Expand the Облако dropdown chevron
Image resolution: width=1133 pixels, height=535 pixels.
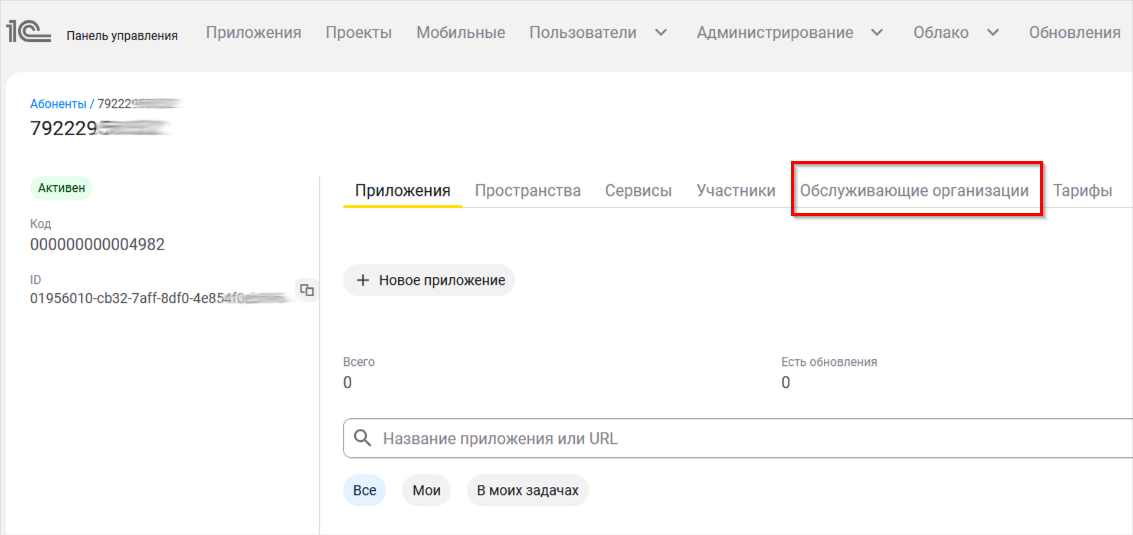pyautogui.click(x=993, y=33)
